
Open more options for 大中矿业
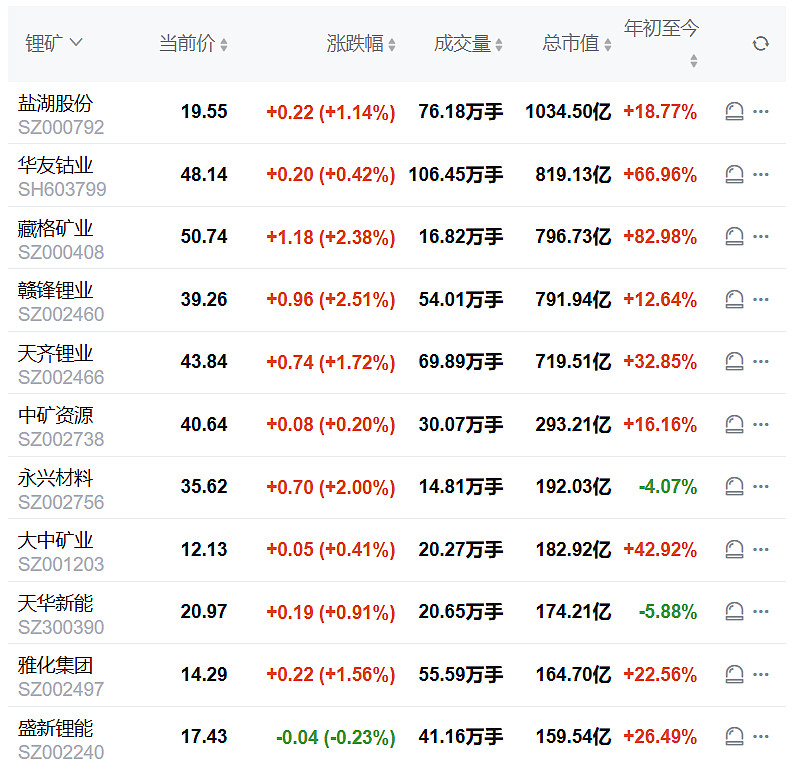(x=761, y=549)
